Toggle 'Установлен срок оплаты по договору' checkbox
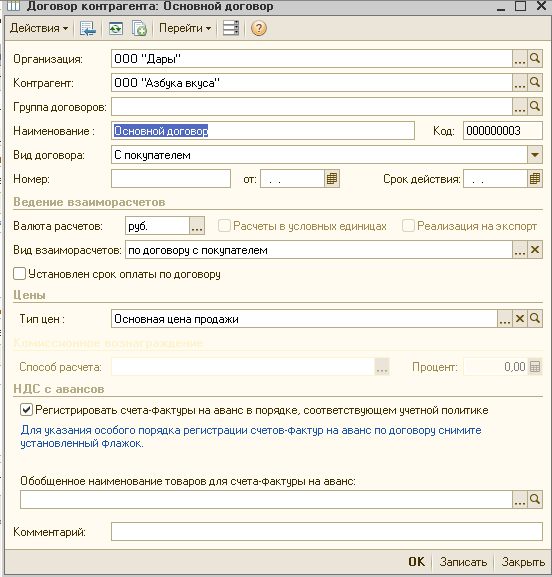 (19, 274)
